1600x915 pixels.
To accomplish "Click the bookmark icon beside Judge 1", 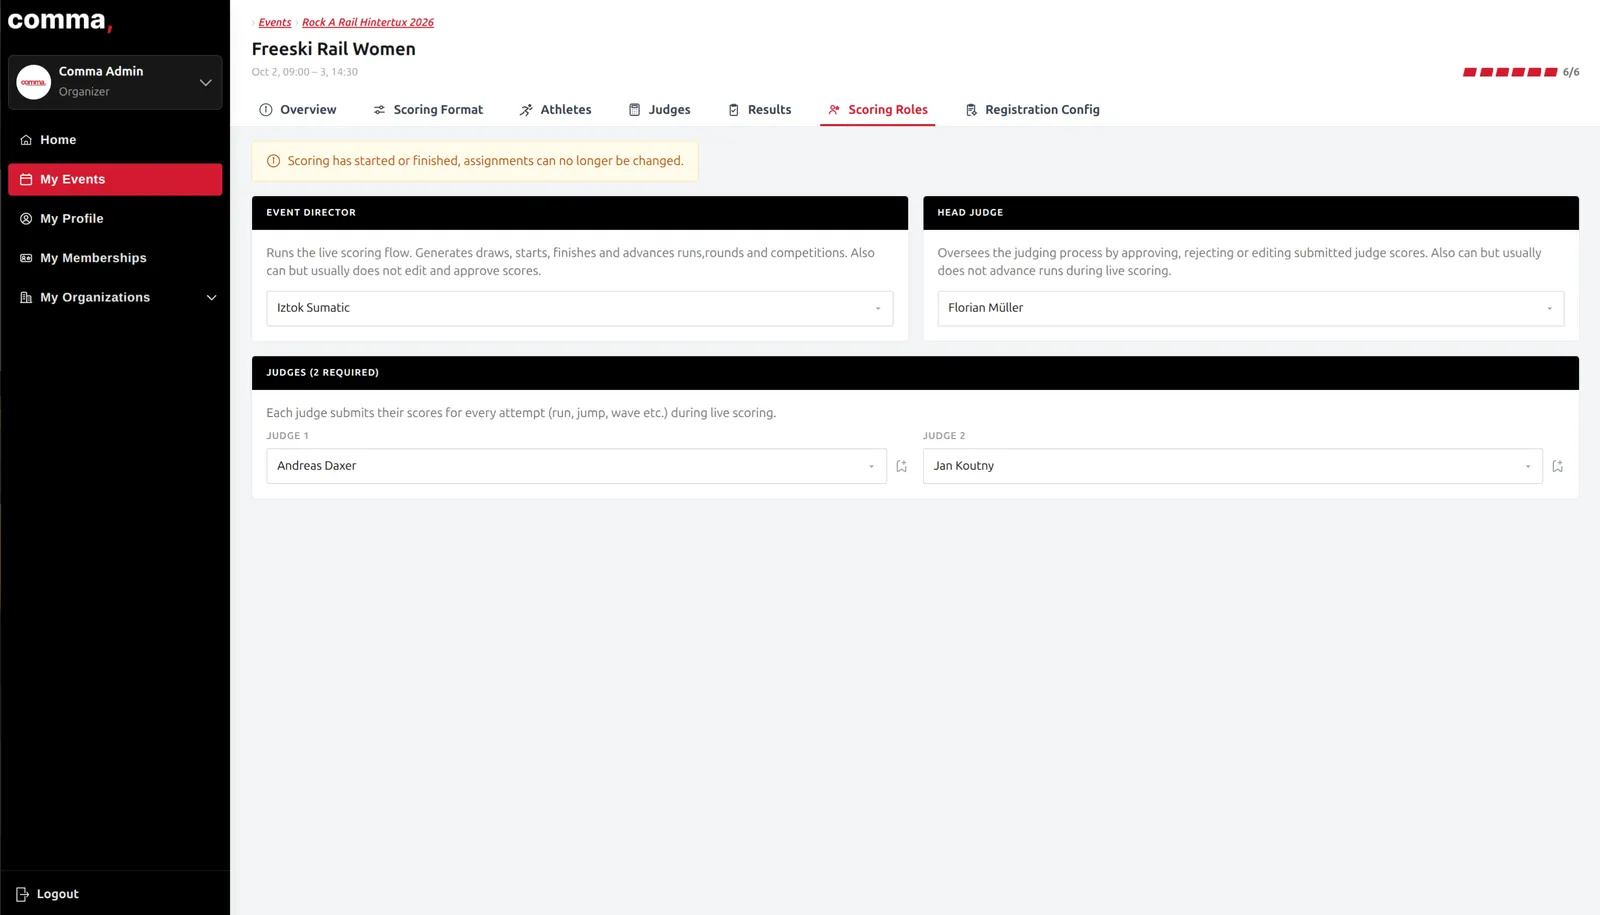I will 901,466.
